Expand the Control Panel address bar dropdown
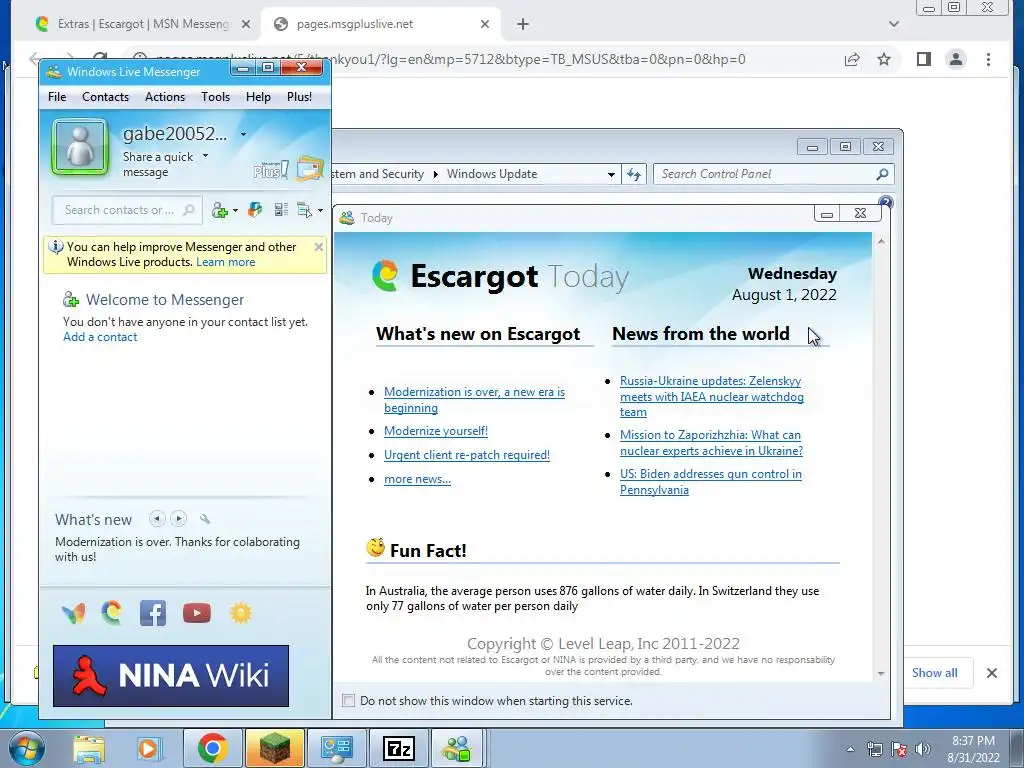This screenshot has width=1024, height=768. (x=611, y=174)
